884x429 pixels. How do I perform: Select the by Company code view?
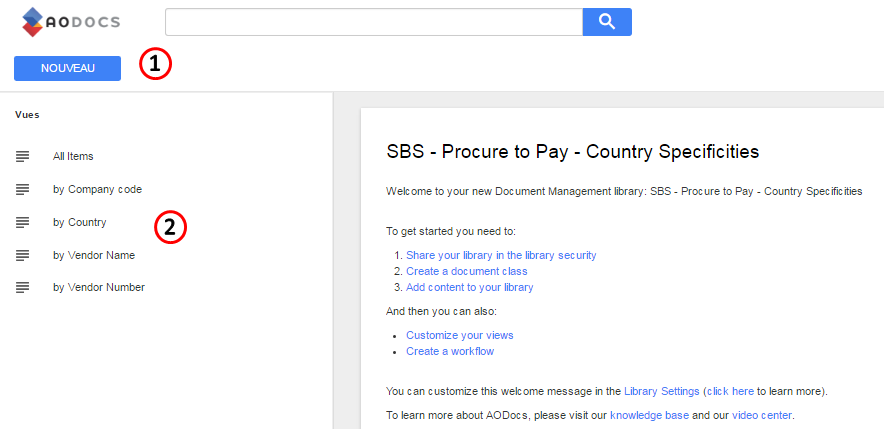coord(97,189)
